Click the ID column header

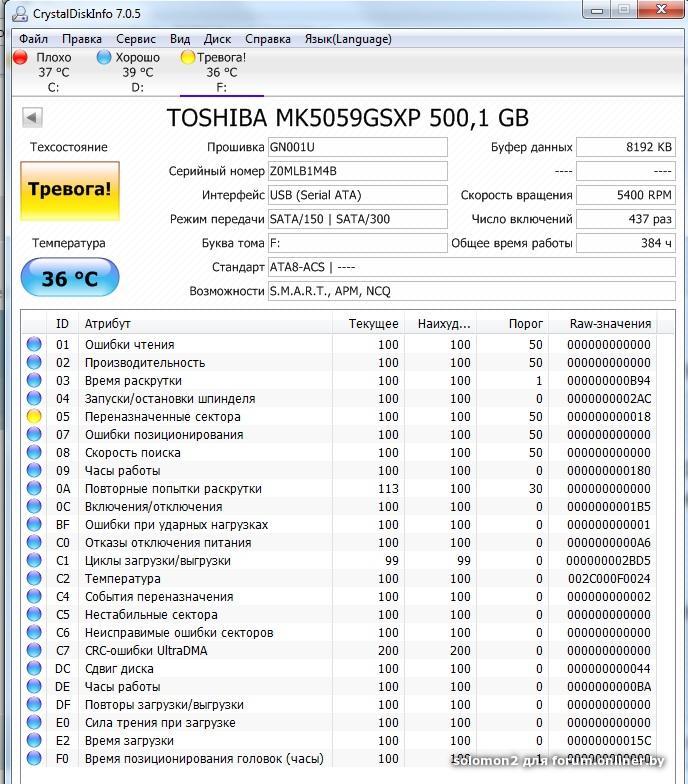tap(62, 324)
